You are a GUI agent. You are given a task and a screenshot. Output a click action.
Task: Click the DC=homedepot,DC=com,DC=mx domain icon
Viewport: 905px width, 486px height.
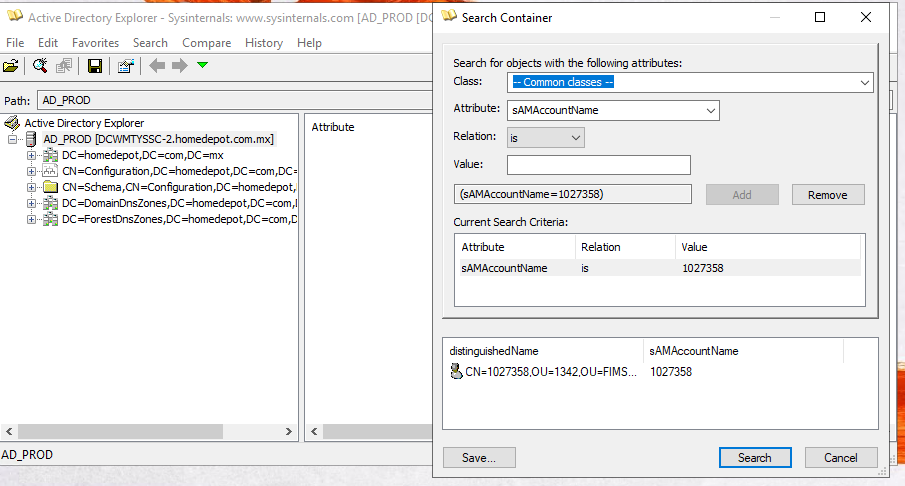(51, 155)
